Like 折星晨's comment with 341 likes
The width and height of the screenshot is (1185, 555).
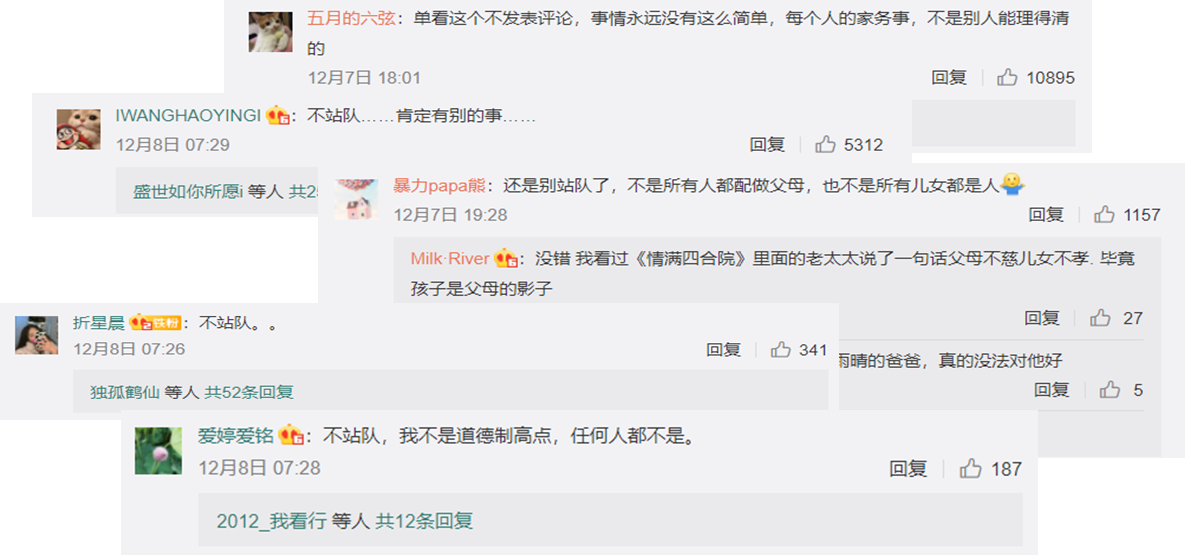[781, 349]
